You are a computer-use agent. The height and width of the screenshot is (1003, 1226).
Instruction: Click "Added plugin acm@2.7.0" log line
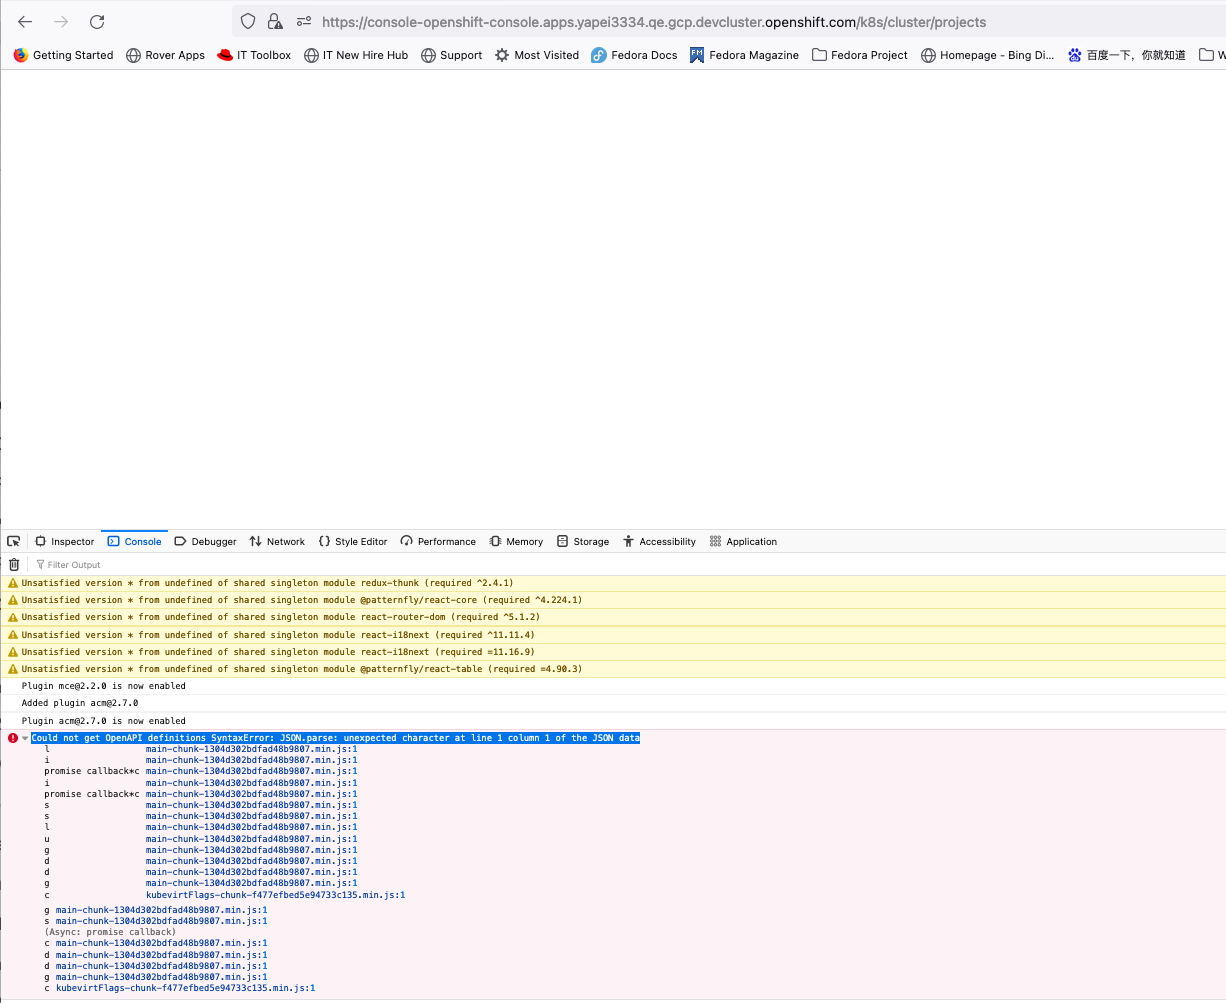coord(80,703)
